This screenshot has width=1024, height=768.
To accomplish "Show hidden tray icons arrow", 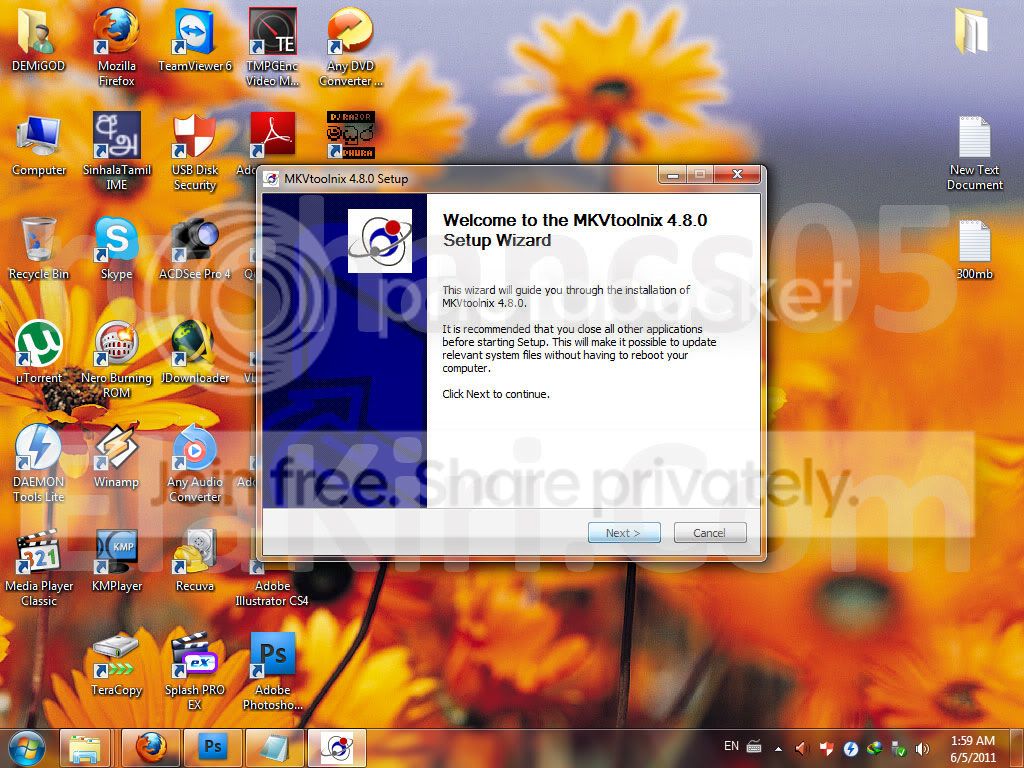I will tap(778, 749).
